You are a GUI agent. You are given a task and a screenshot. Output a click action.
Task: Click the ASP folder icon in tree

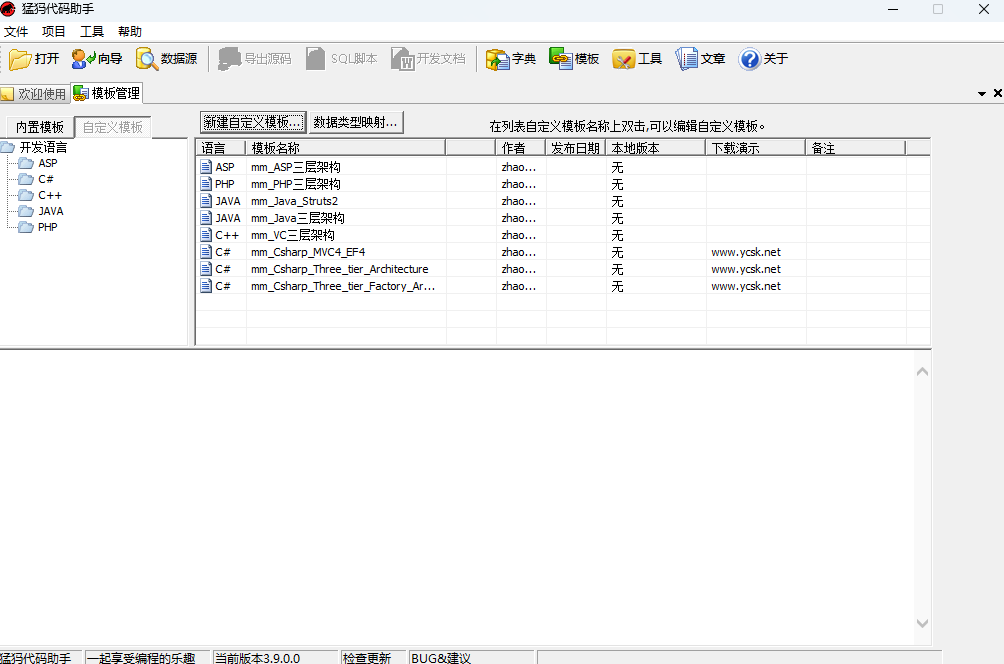coord(26,163)
